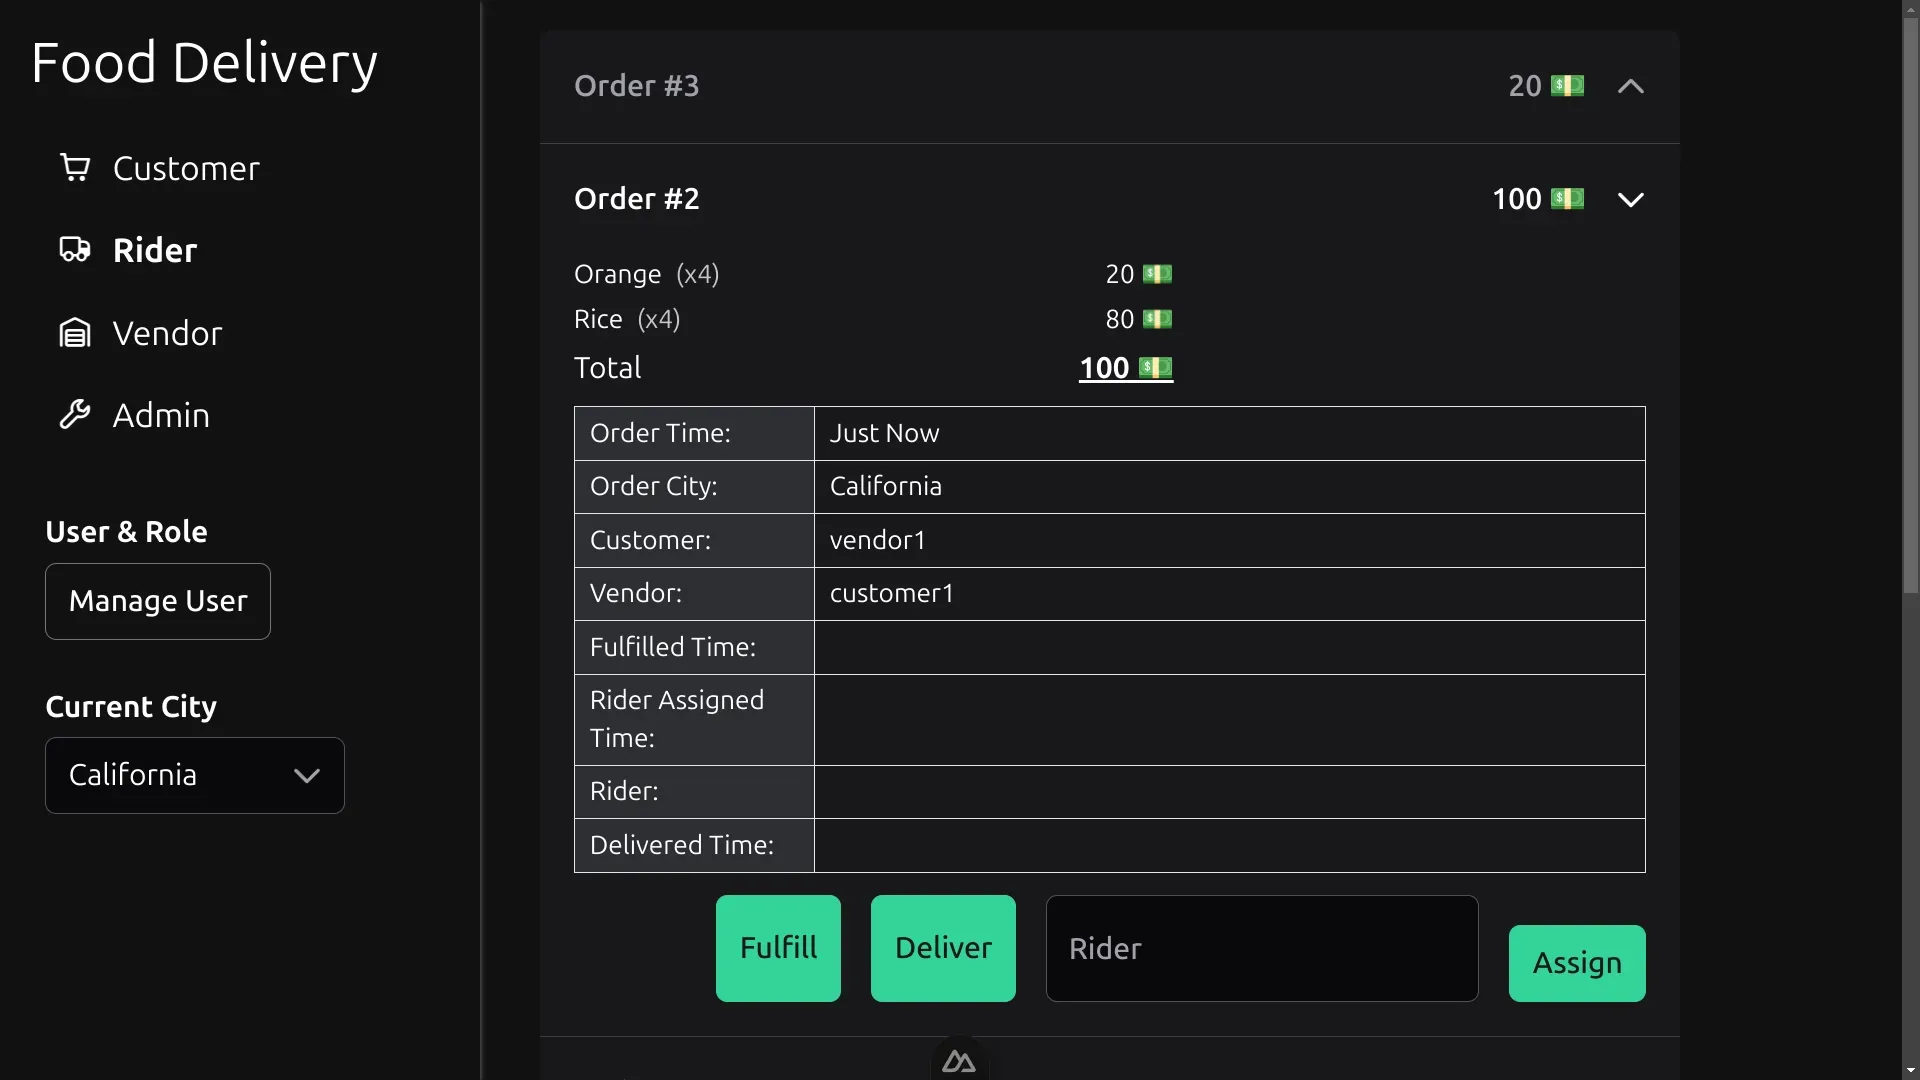The width and height of the screenshot is (1920, 1080).
Task: Click the Vendor storefront icon
Action: pos(75,333)
